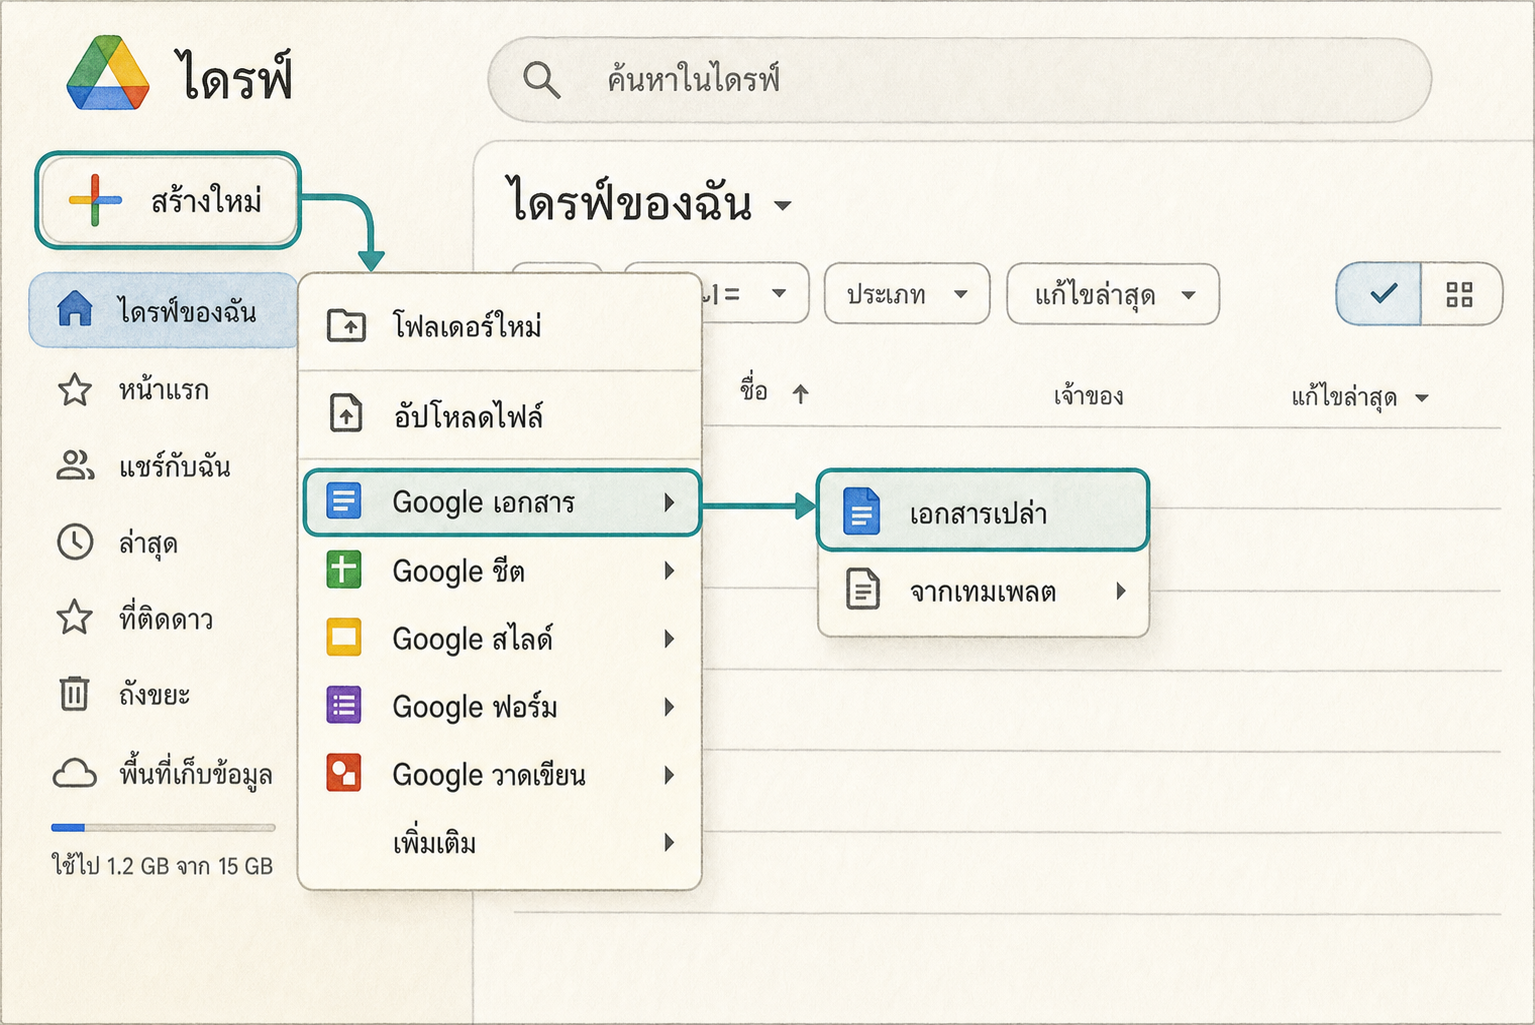1535x1025 pixels.
Task: Choose อัปโหลดไฟล์ from the menu
Action: (500, 414)
